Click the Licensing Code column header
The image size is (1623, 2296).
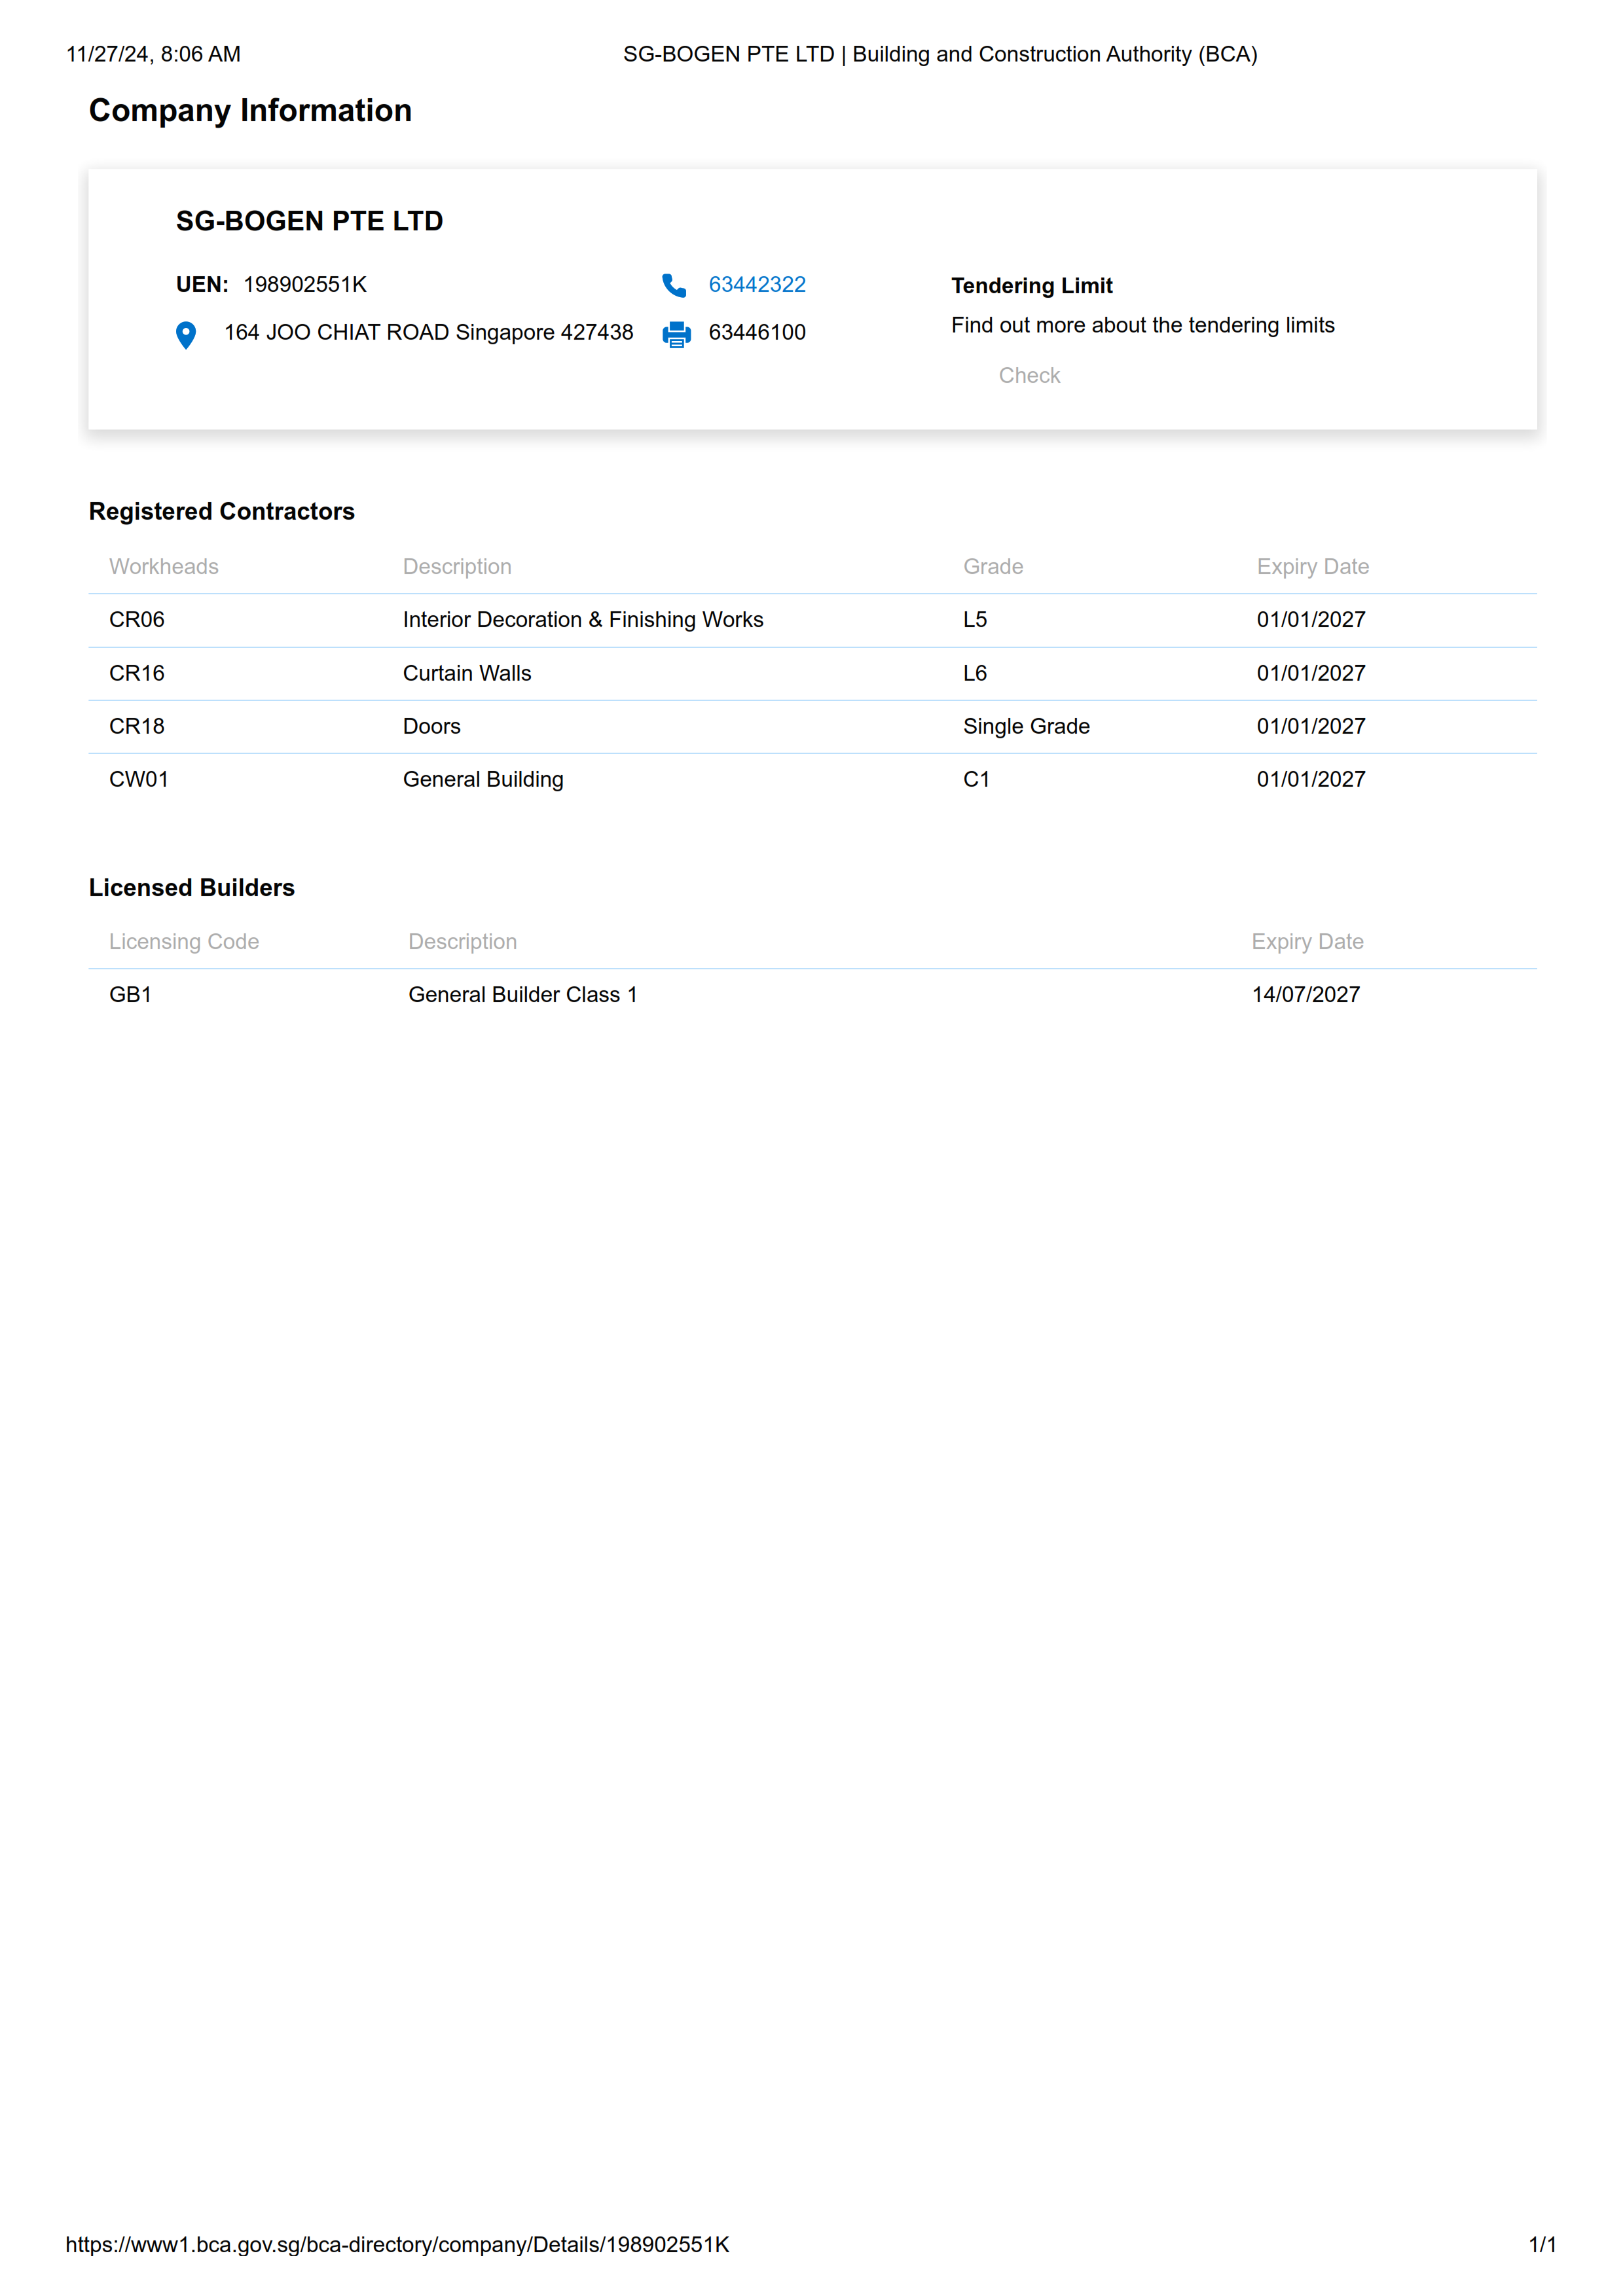pos(184,942)
